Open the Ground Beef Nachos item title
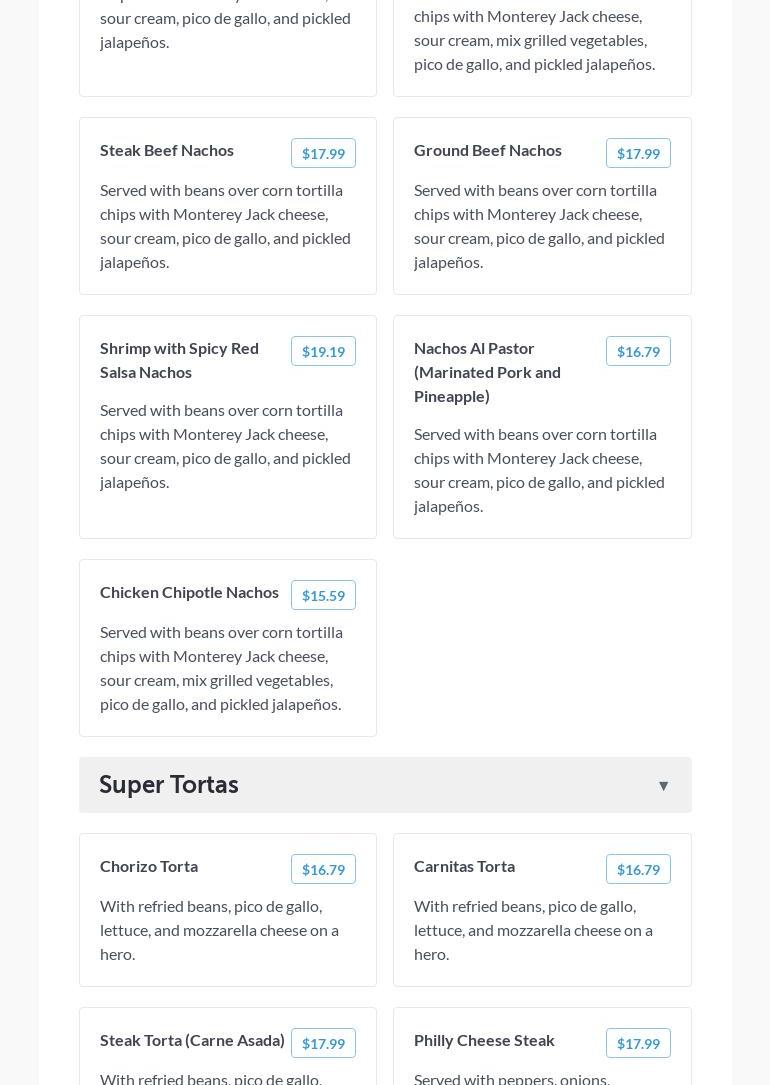The image size is (770, 1085). pos(488,150)
